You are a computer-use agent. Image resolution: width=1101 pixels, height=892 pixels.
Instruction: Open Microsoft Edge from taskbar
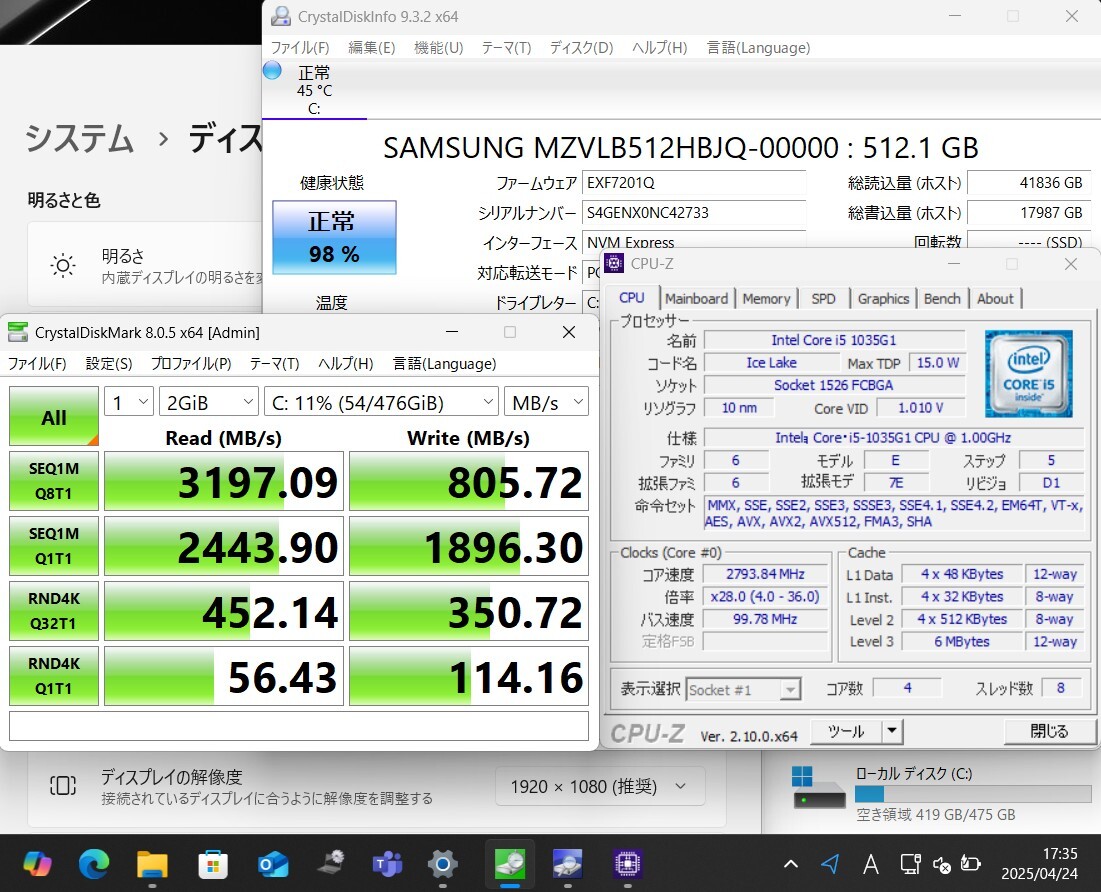(x=94, y=863)
